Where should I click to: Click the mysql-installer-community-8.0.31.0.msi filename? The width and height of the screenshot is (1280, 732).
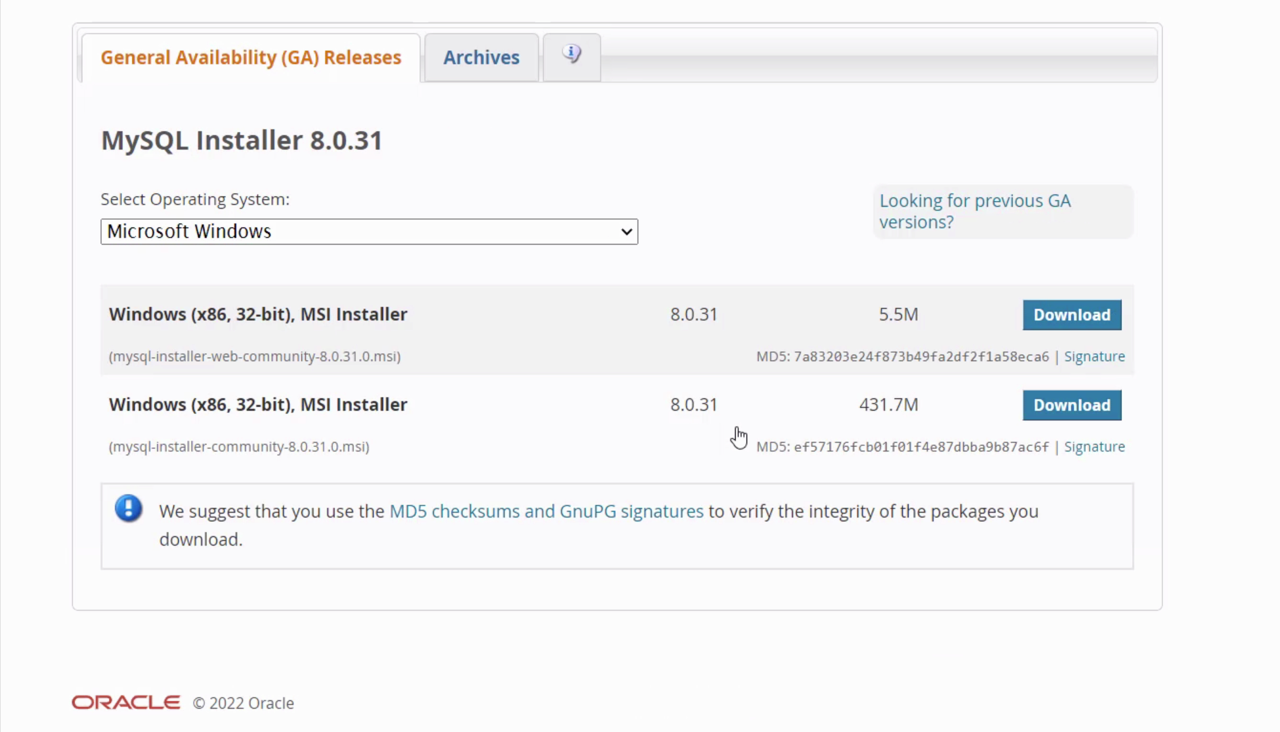click(239, 447)
